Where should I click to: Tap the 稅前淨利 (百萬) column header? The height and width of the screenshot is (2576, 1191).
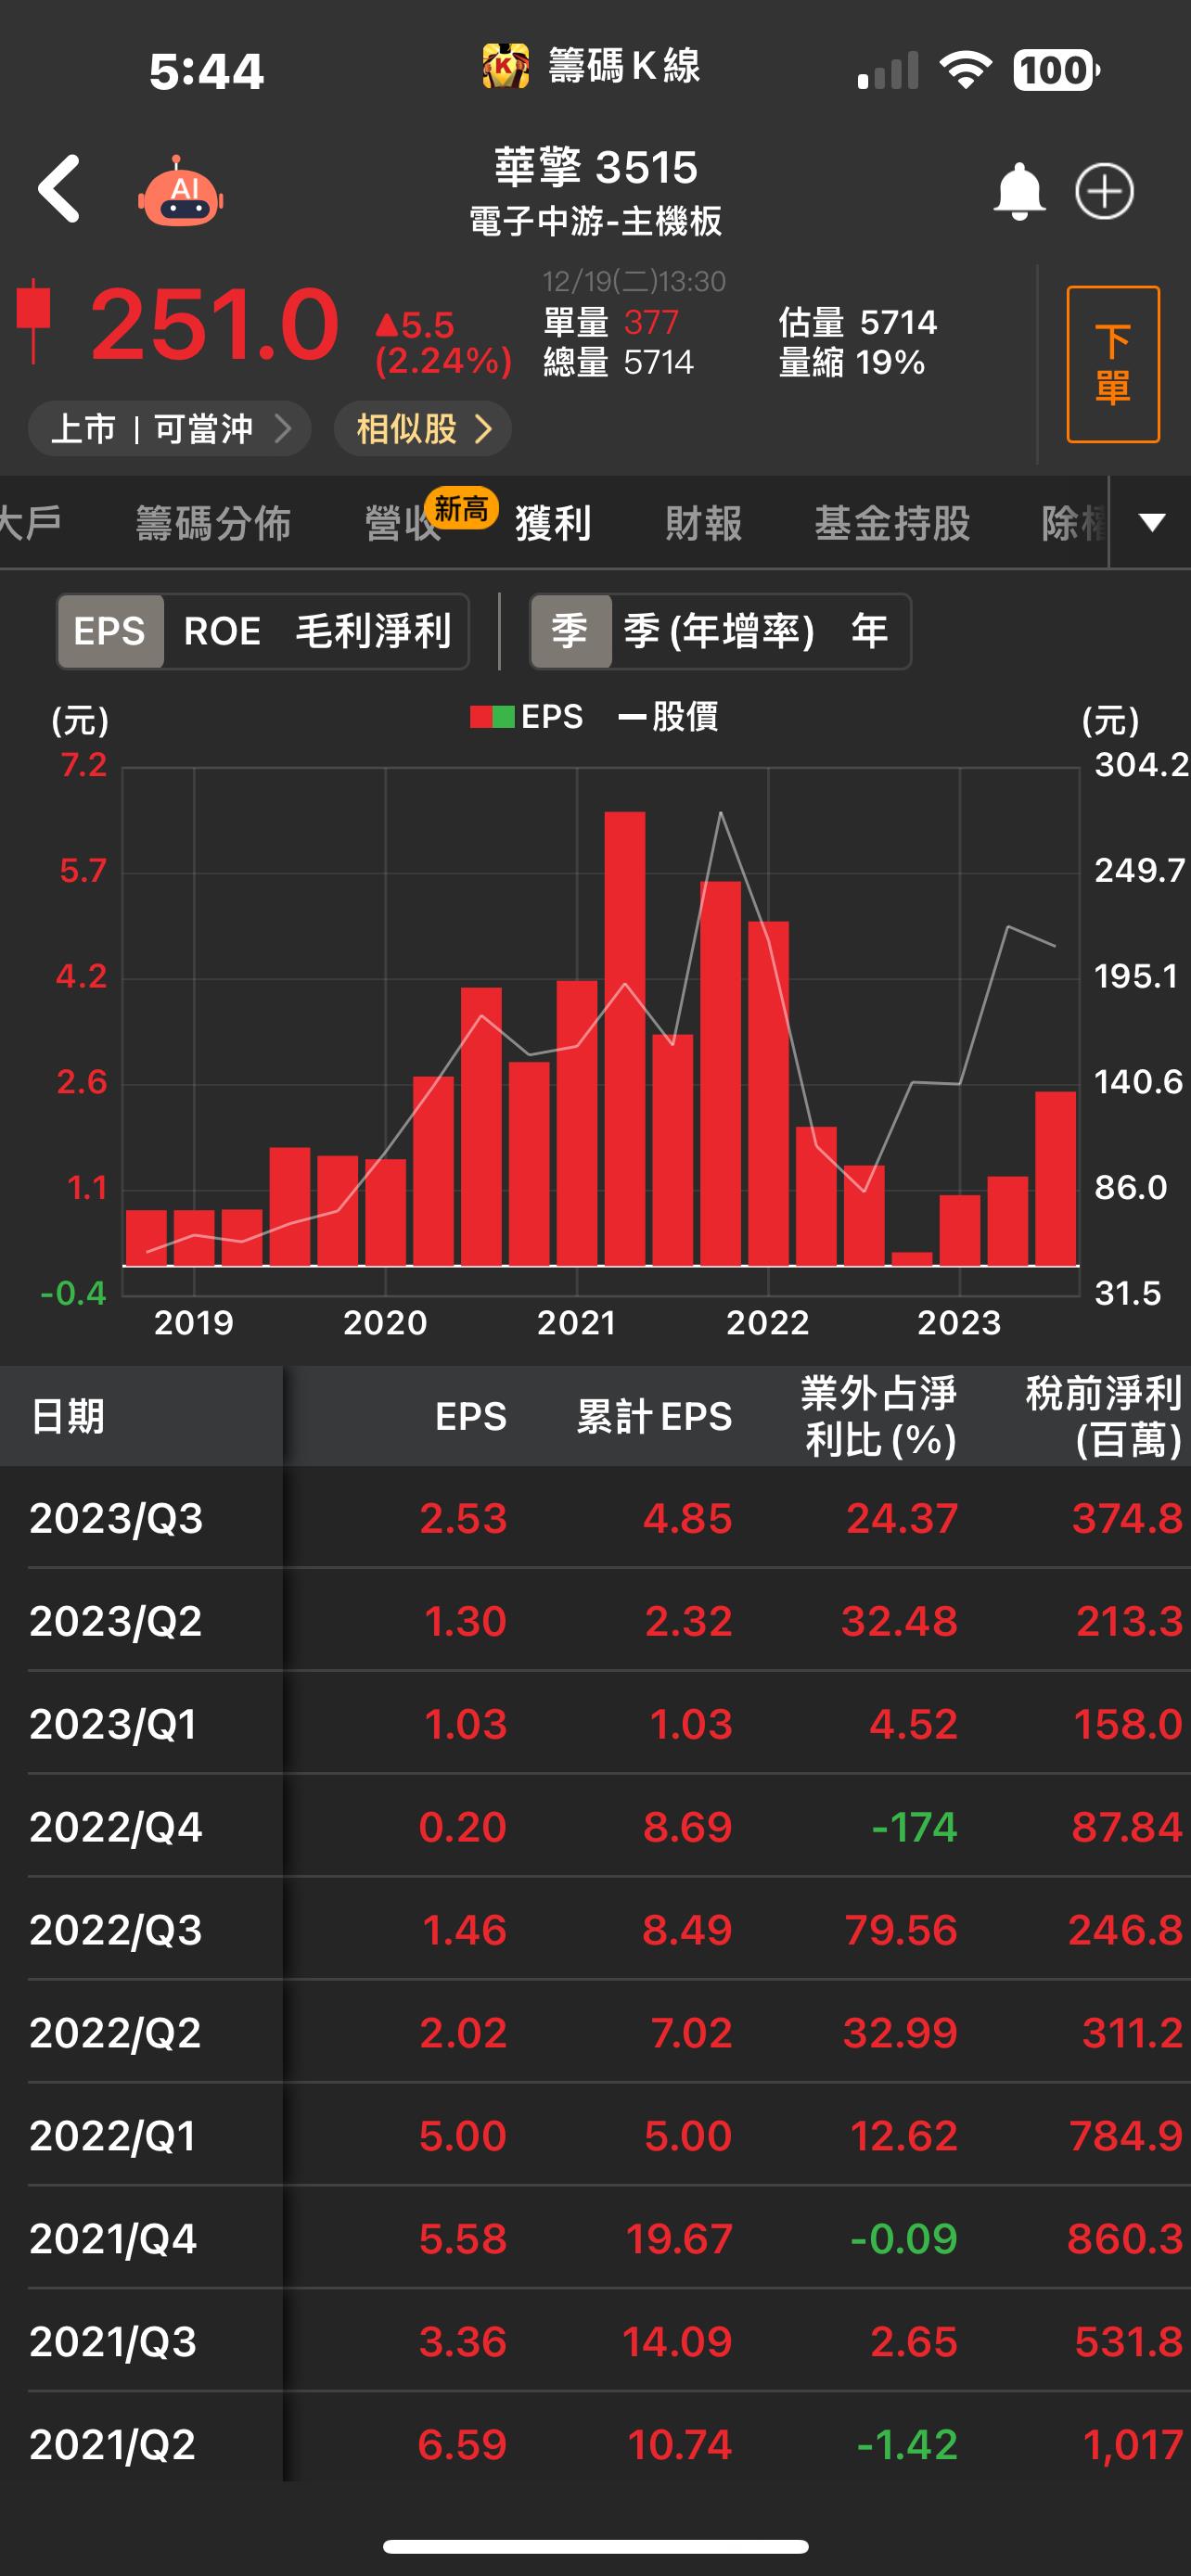click(1104, 1416)
